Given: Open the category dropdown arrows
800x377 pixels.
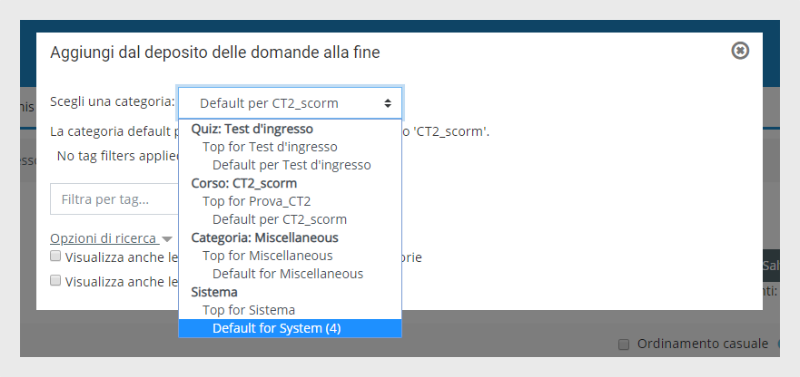Looking at the screenshot, I should coord(388,104).
